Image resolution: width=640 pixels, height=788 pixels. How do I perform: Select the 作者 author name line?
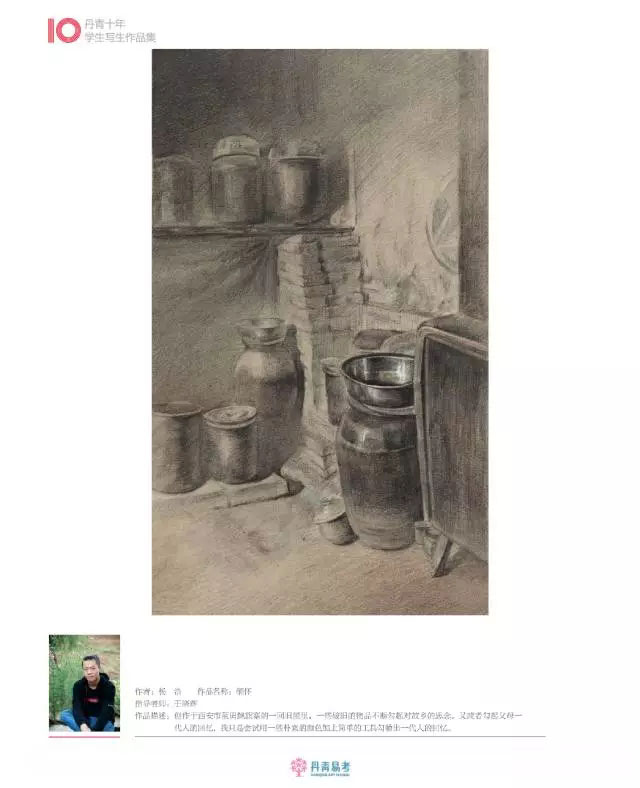[158, 692]
